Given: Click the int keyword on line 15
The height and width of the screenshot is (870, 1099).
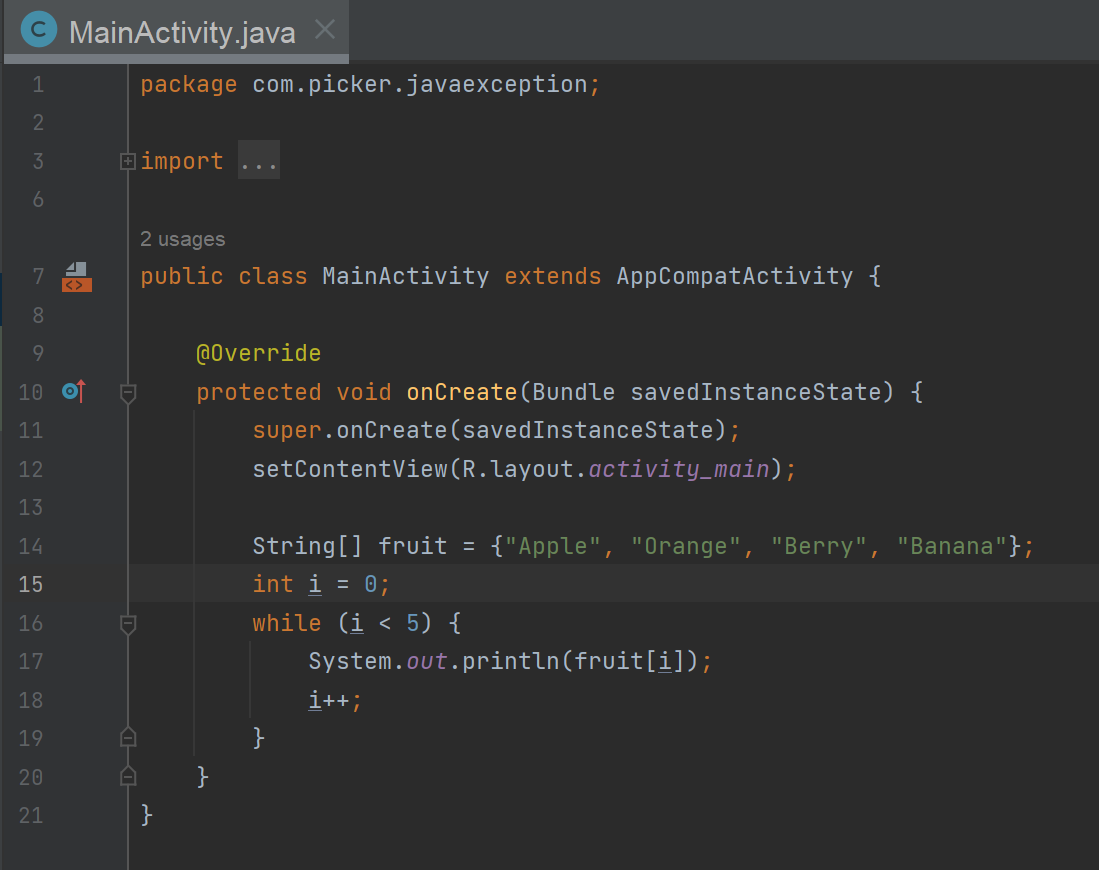Looking at the screenshot, I should coord(273,584).
